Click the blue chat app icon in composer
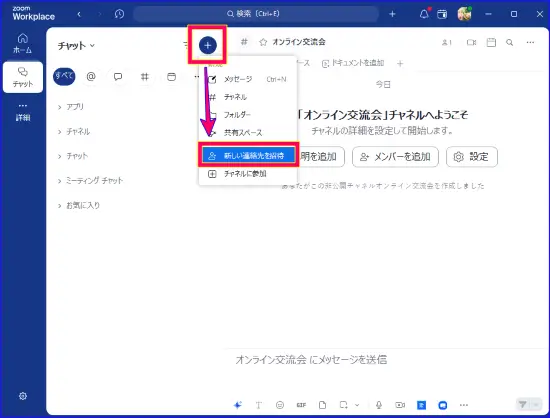 443,405
